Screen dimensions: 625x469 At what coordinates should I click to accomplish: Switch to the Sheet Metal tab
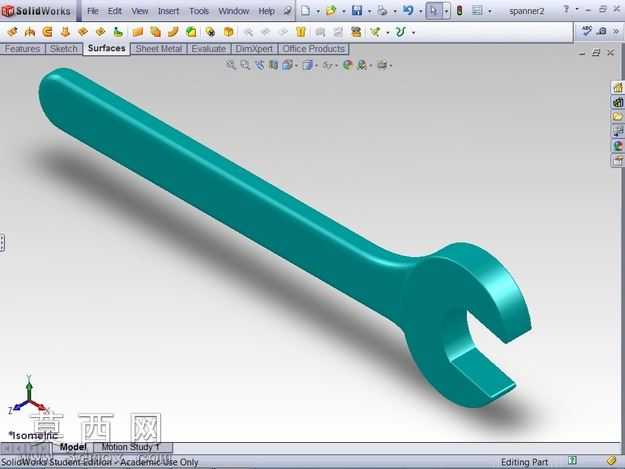click(x=159, y=49)
